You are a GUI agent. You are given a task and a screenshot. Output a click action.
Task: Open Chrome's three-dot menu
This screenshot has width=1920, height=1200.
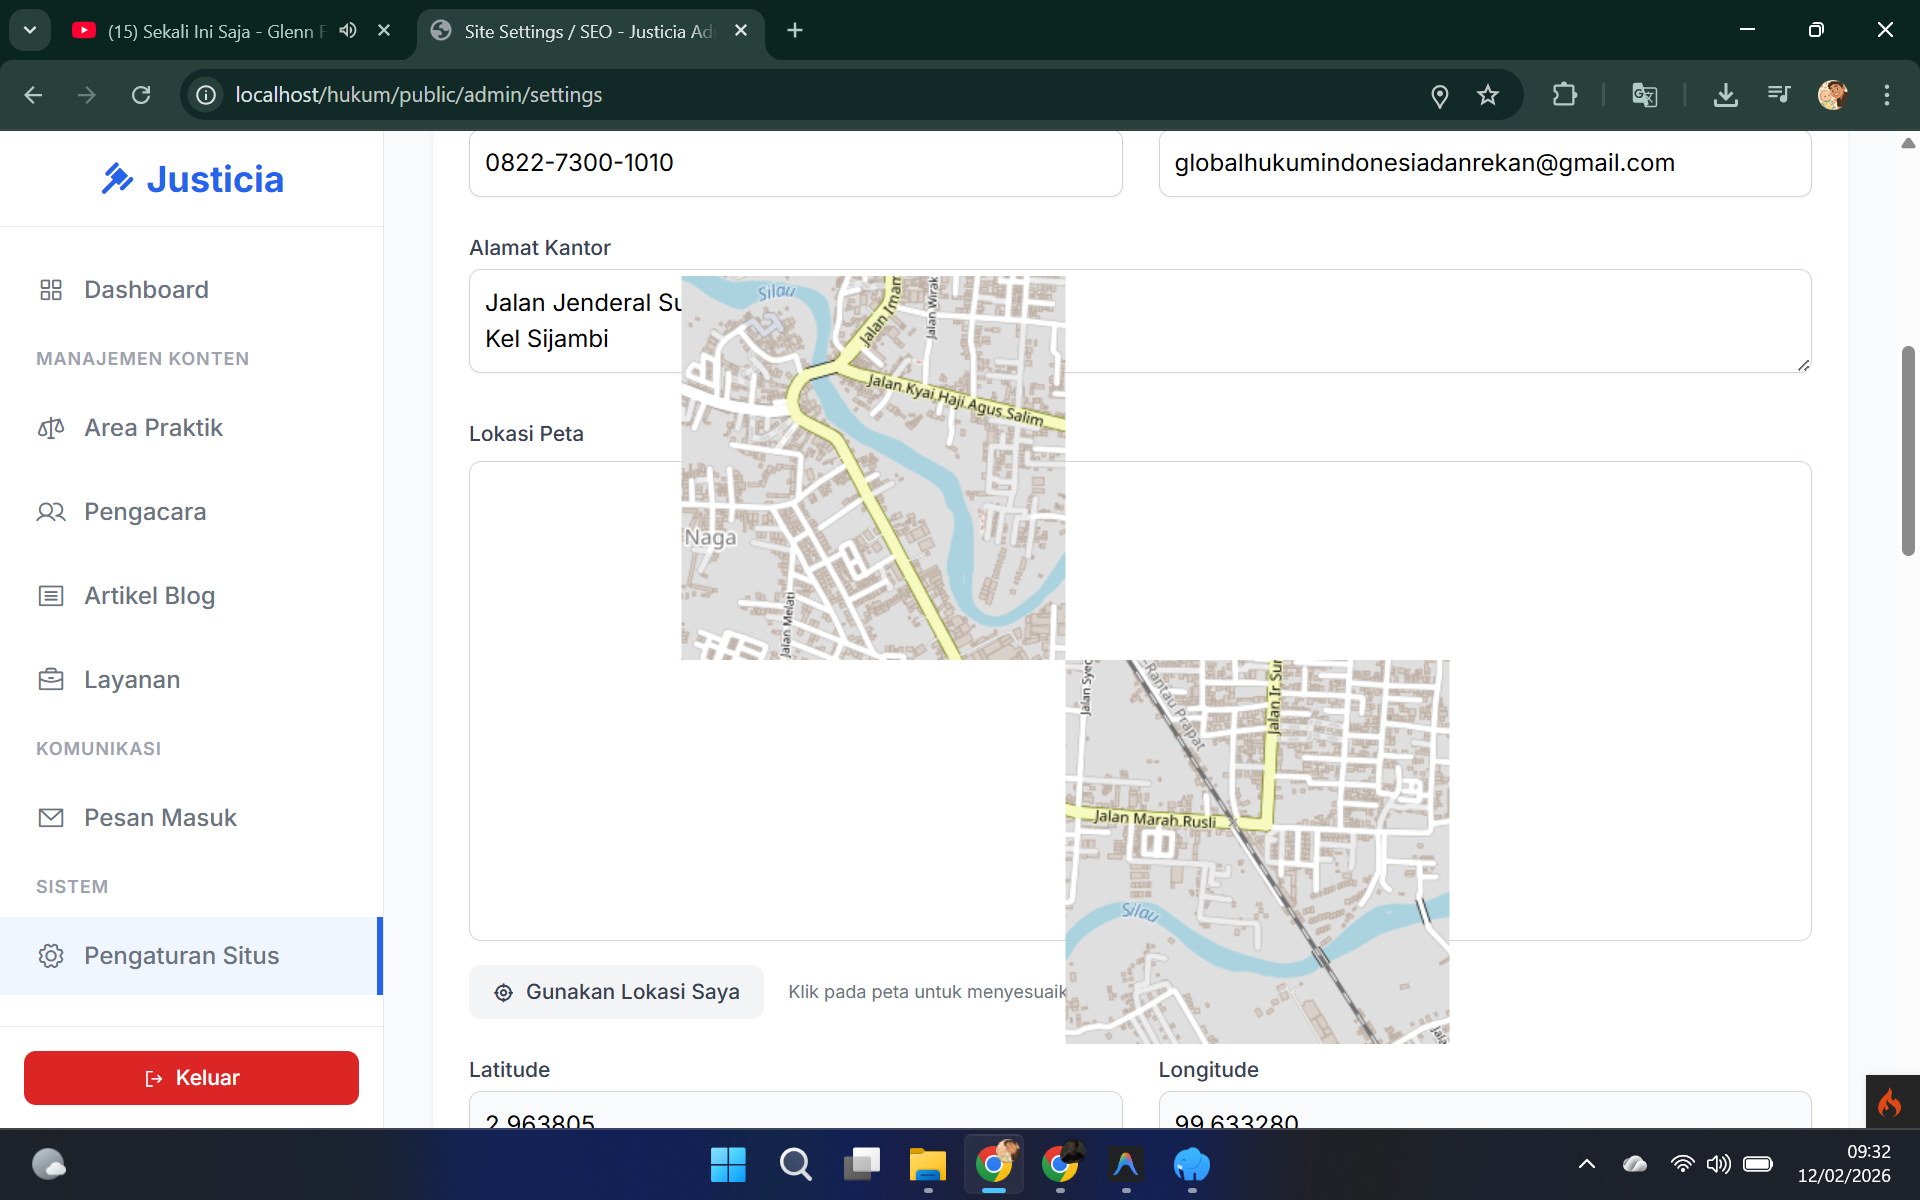1887,95
